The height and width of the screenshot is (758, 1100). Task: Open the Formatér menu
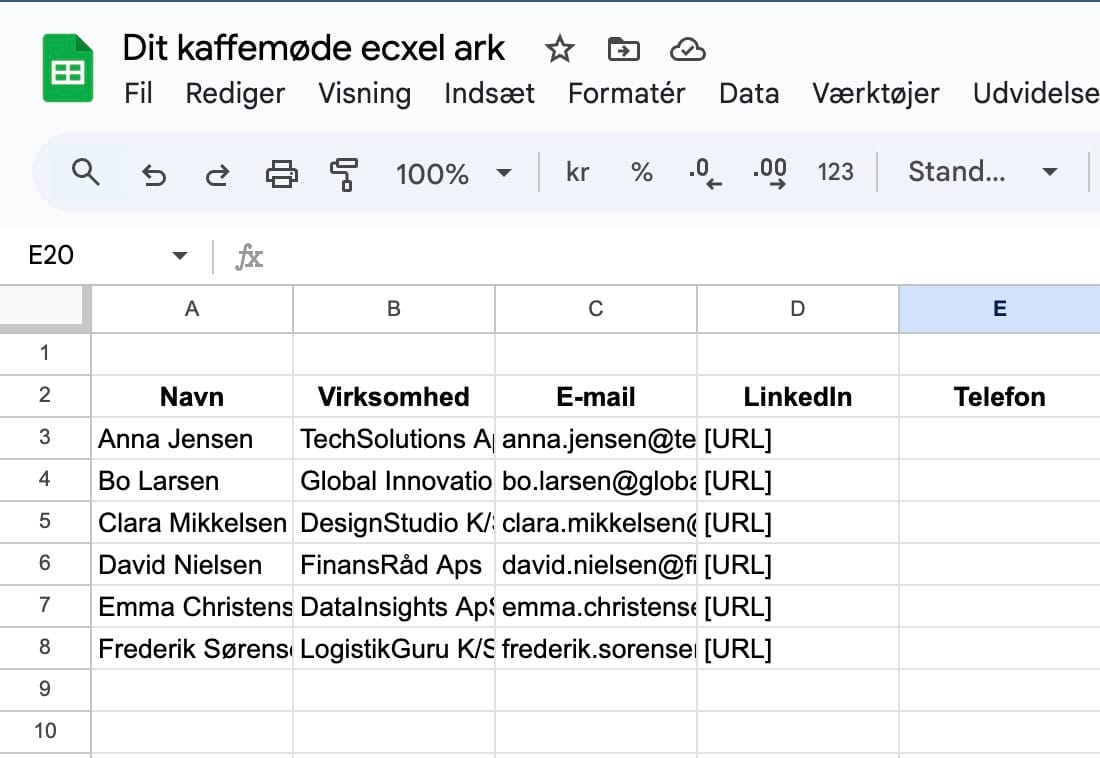pyautogui.click(x=626, y=94)
